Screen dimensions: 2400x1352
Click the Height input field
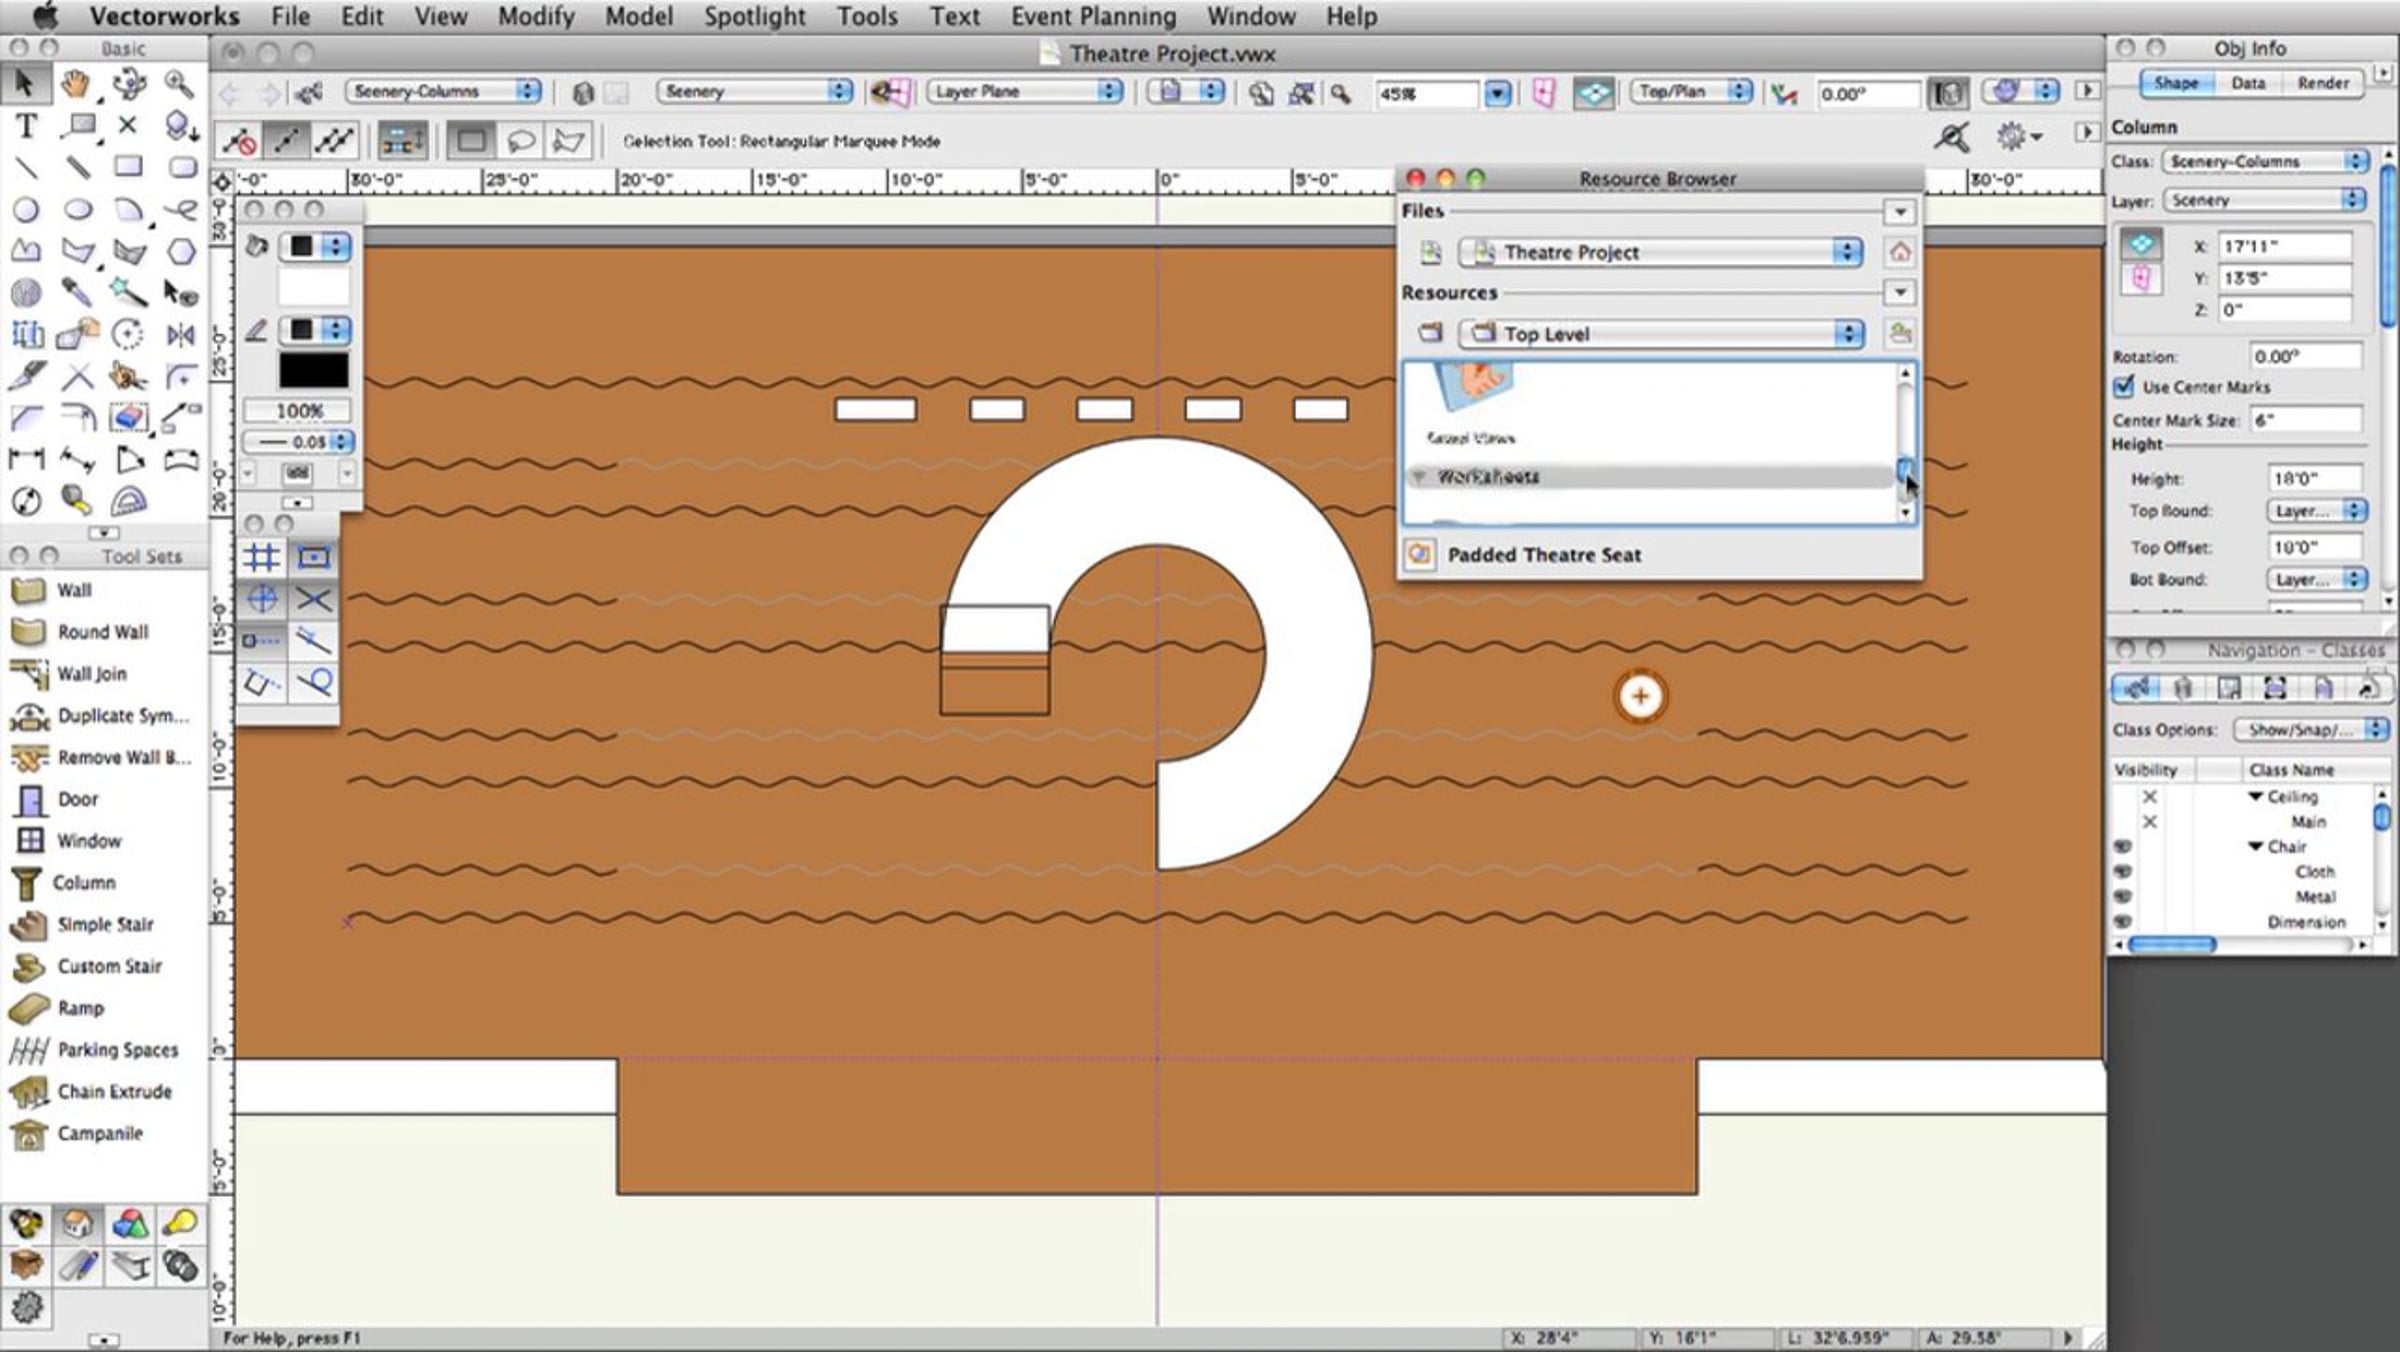(x=2314, y=479)
